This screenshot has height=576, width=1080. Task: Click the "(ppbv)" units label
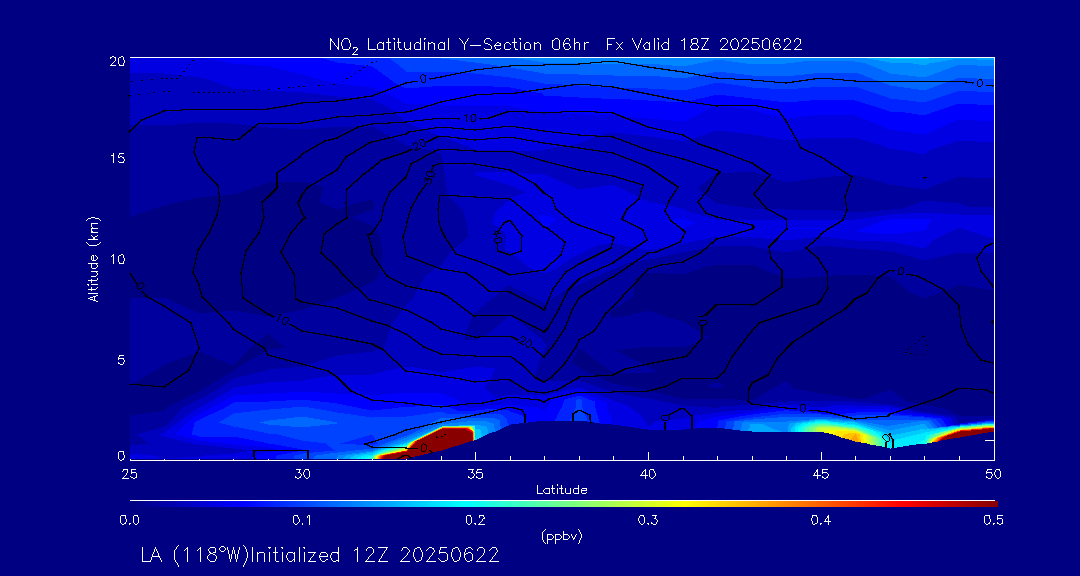(561, 538)
